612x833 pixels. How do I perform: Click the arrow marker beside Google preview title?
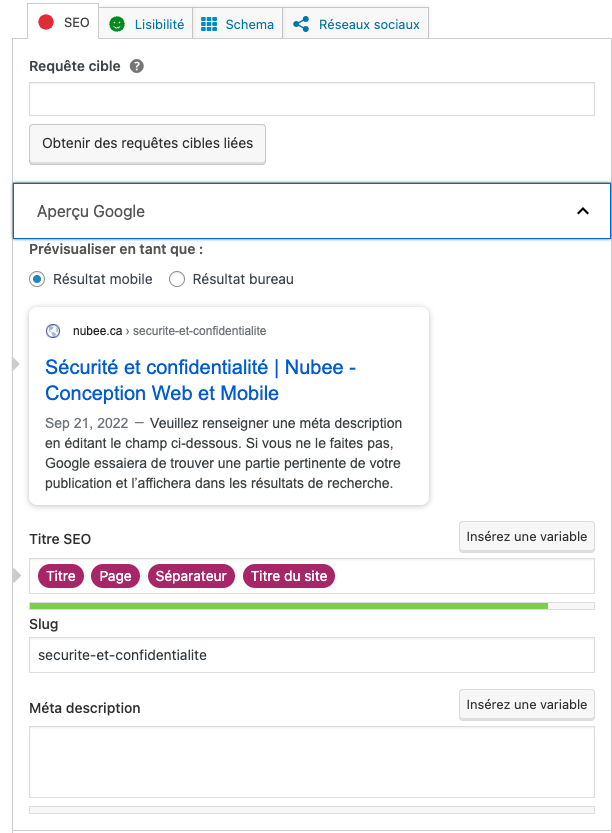tap(15, 364)
